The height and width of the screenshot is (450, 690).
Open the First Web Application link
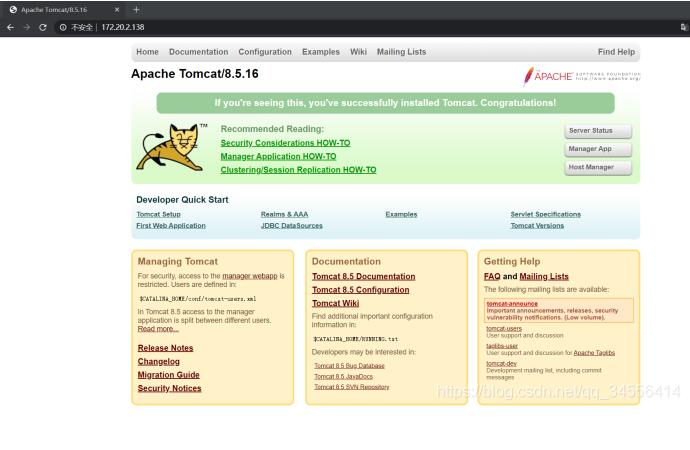[171, 225]
